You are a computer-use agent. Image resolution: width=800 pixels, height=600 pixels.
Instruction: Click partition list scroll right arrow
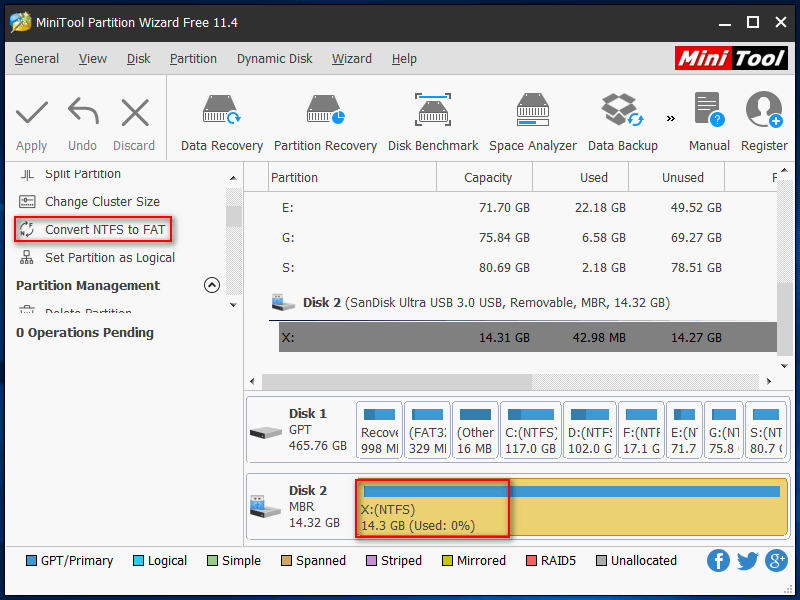coord(769,381)
